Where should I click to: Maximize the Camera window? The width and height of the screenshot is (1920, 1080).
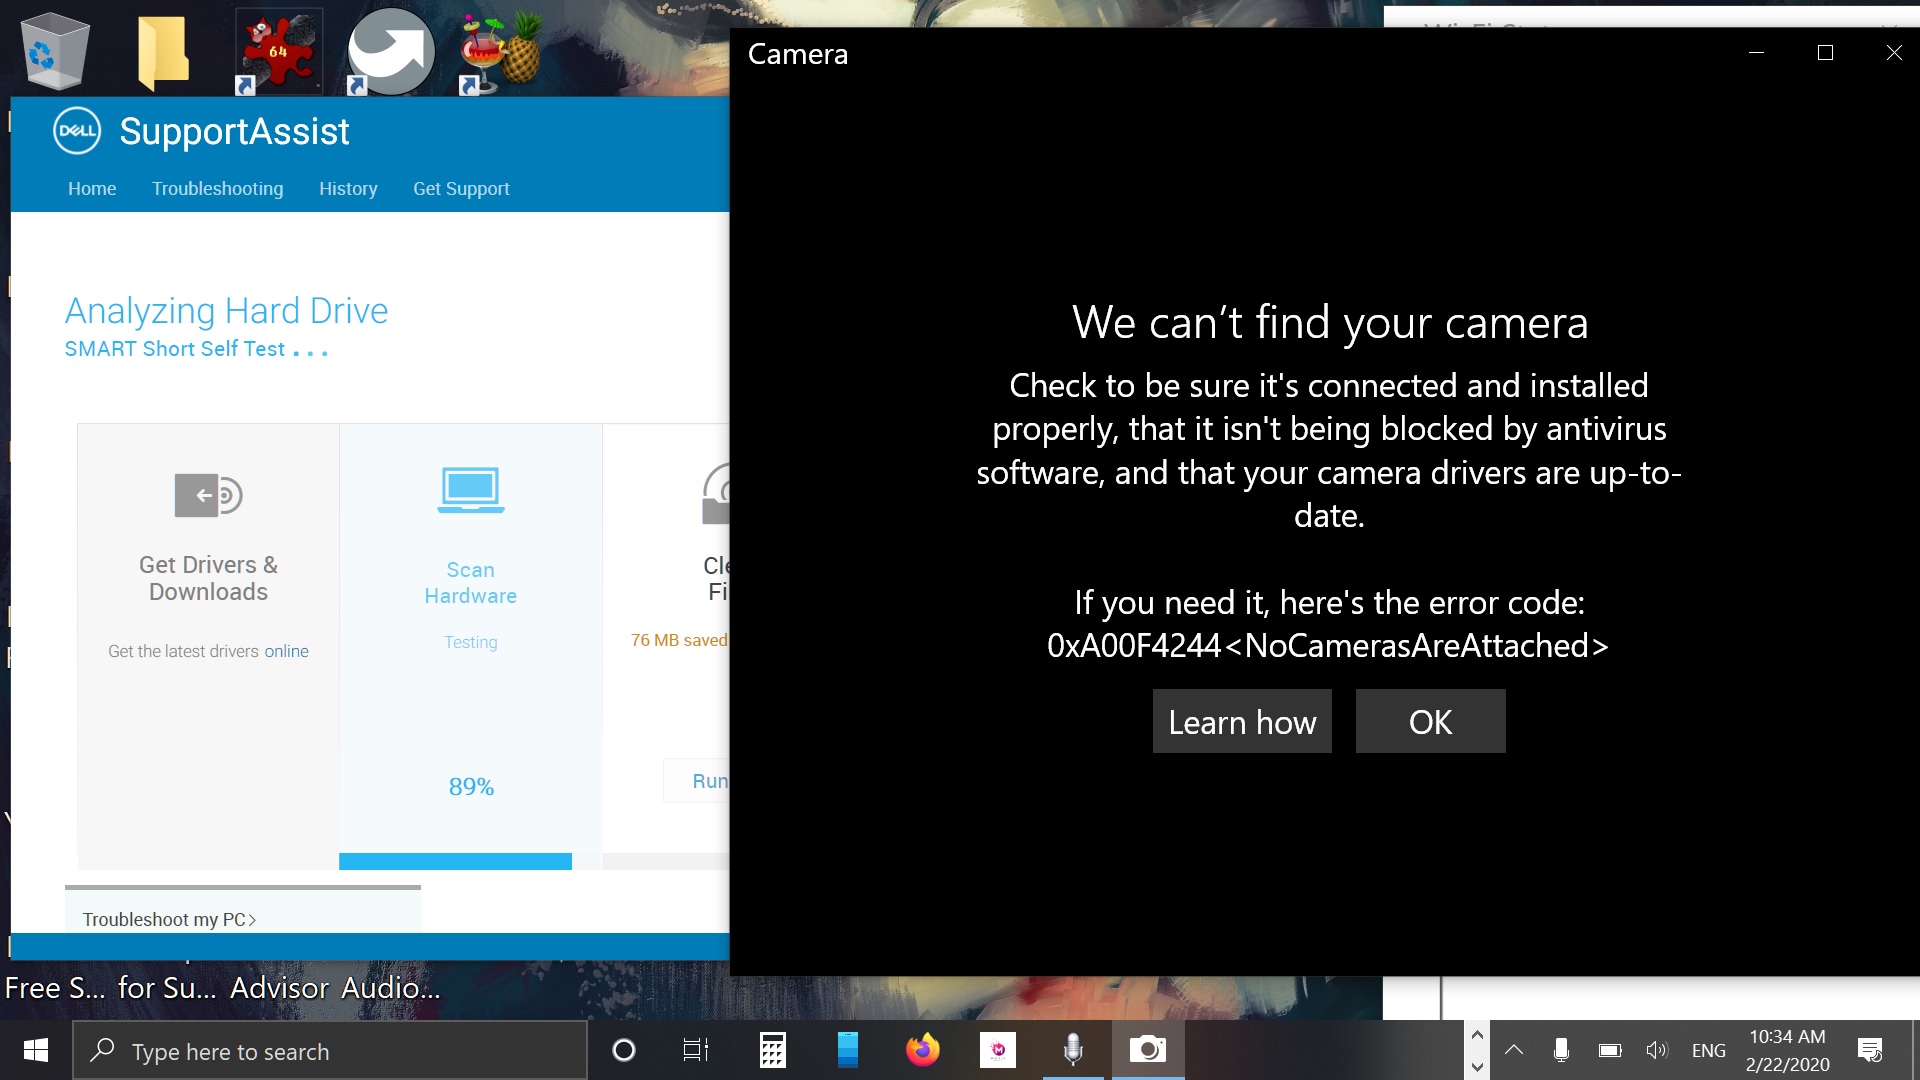point(1825,52)
